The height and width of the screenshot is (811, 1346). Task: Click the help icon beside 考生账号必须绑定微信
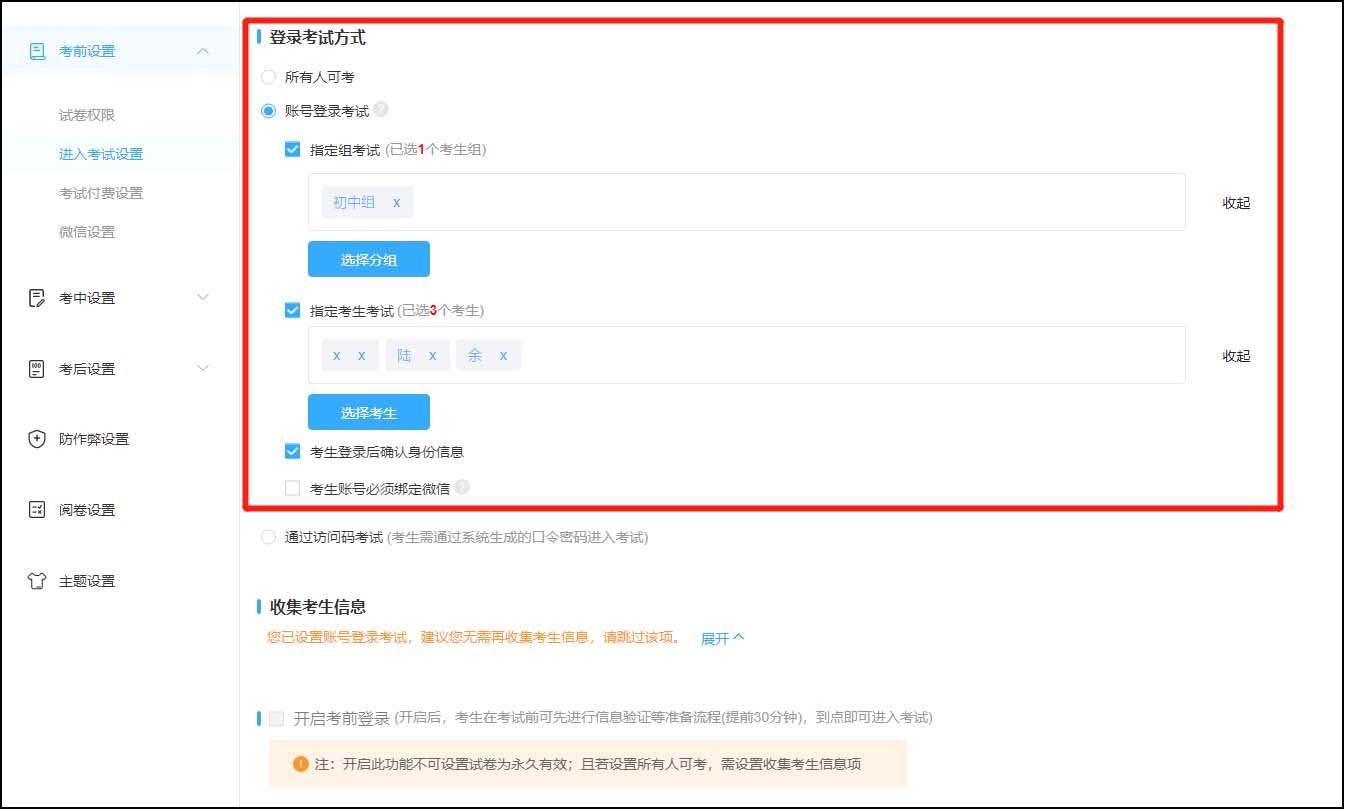coord(462,487)
